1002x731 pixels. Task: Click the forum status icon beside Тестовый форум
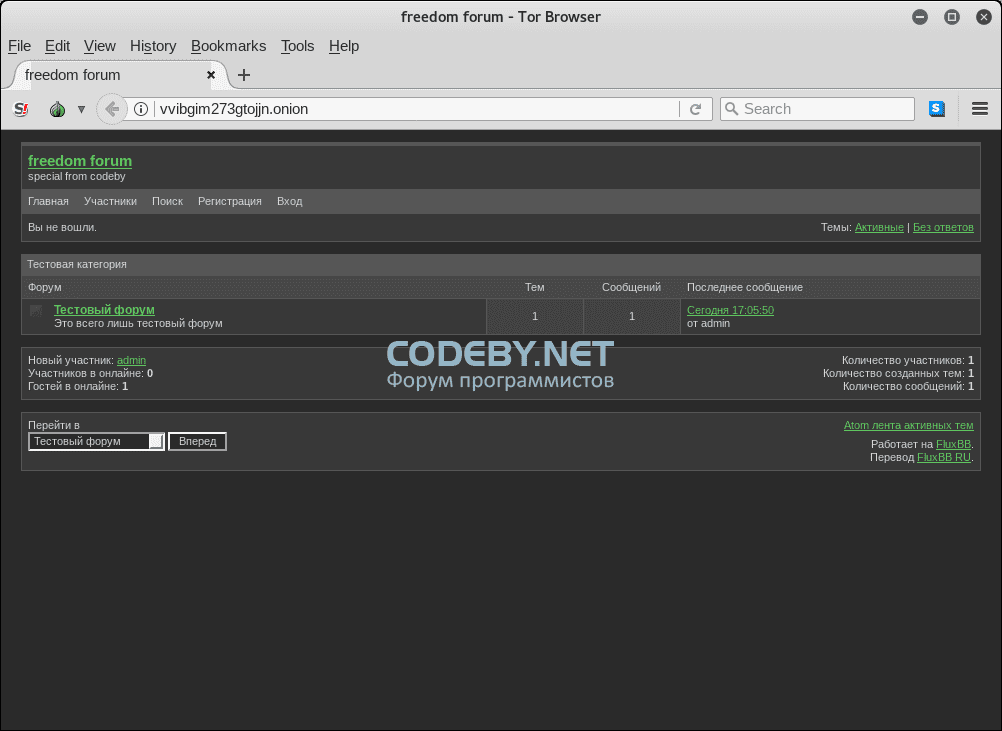point(36,311)
